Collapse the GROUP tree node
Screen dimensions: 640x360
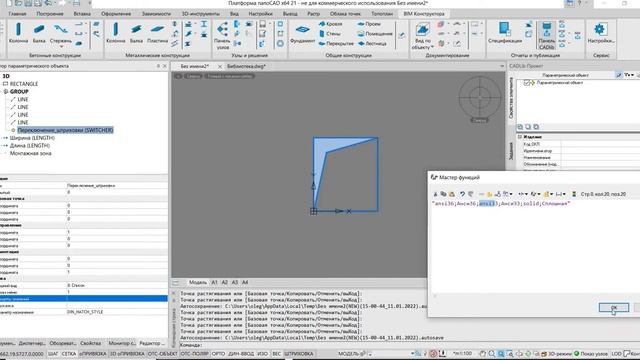(x=6, y=92)
